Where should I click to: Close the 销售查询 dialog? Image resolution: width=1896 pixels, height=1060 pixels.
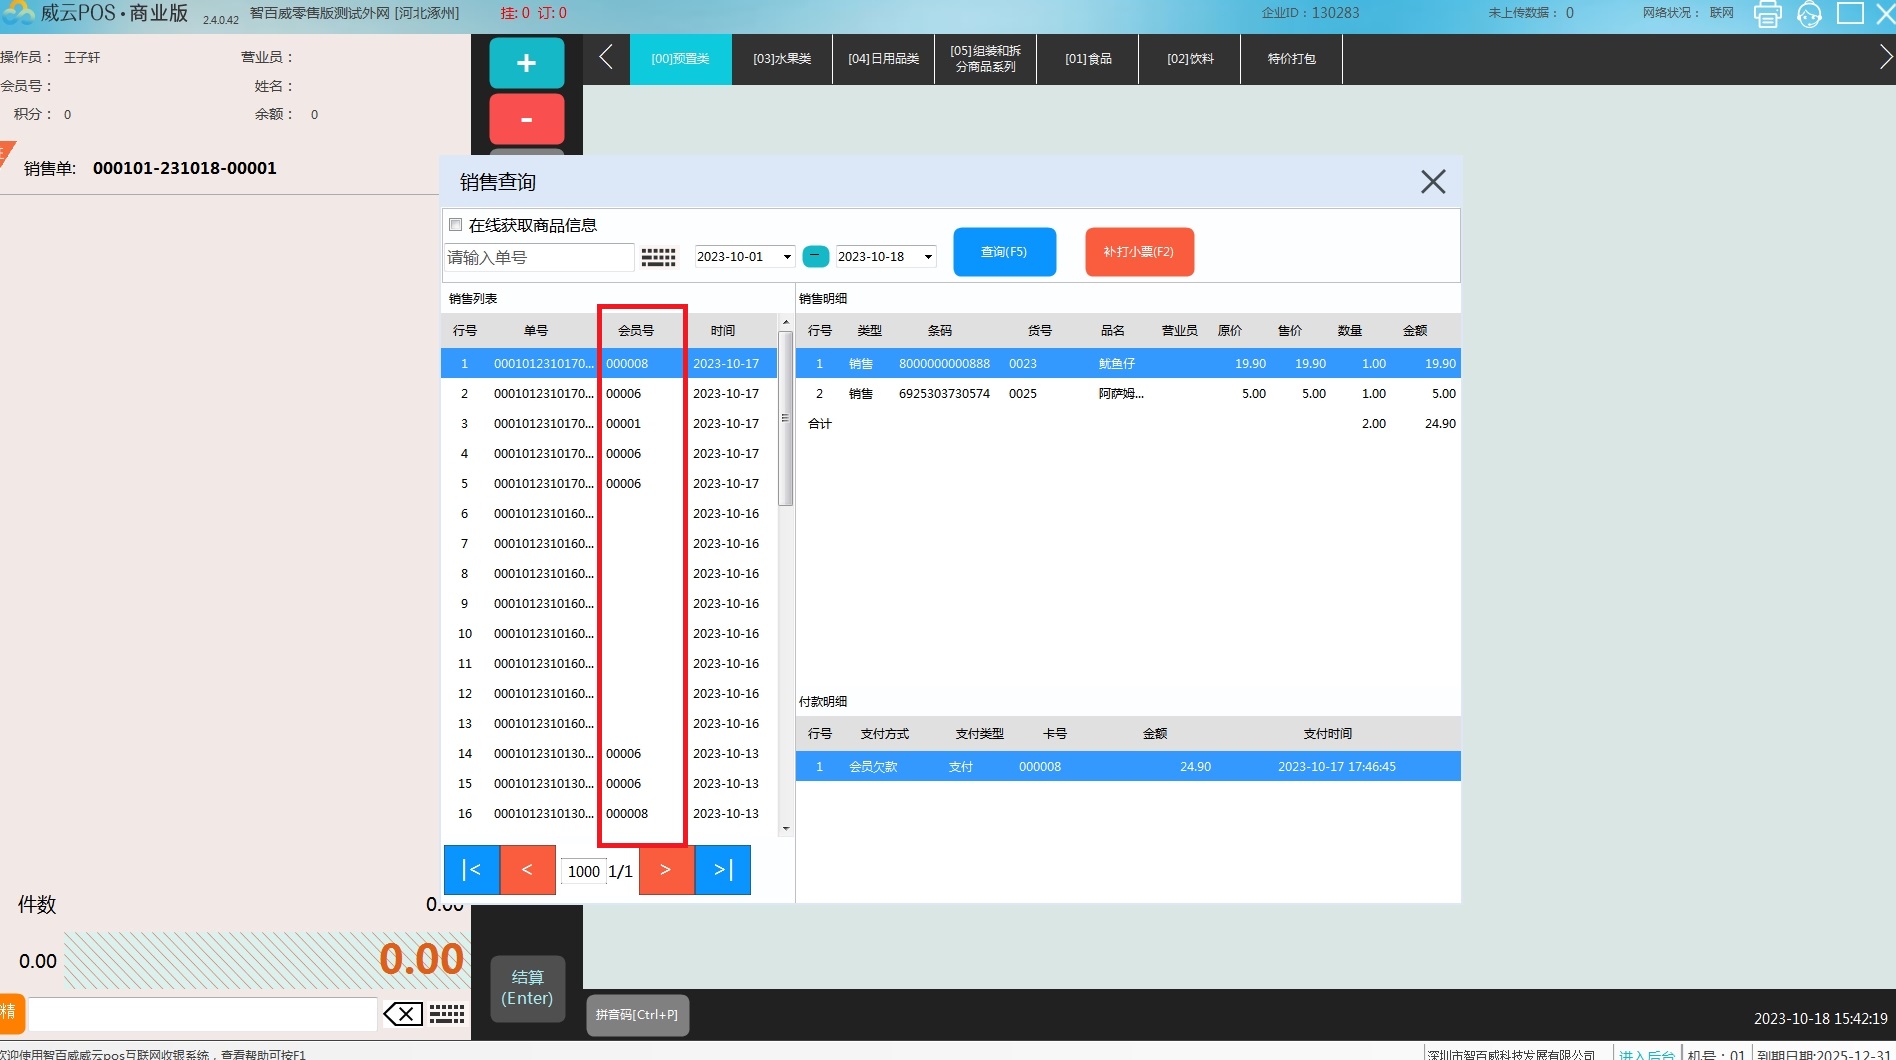tap(1433, 182)
